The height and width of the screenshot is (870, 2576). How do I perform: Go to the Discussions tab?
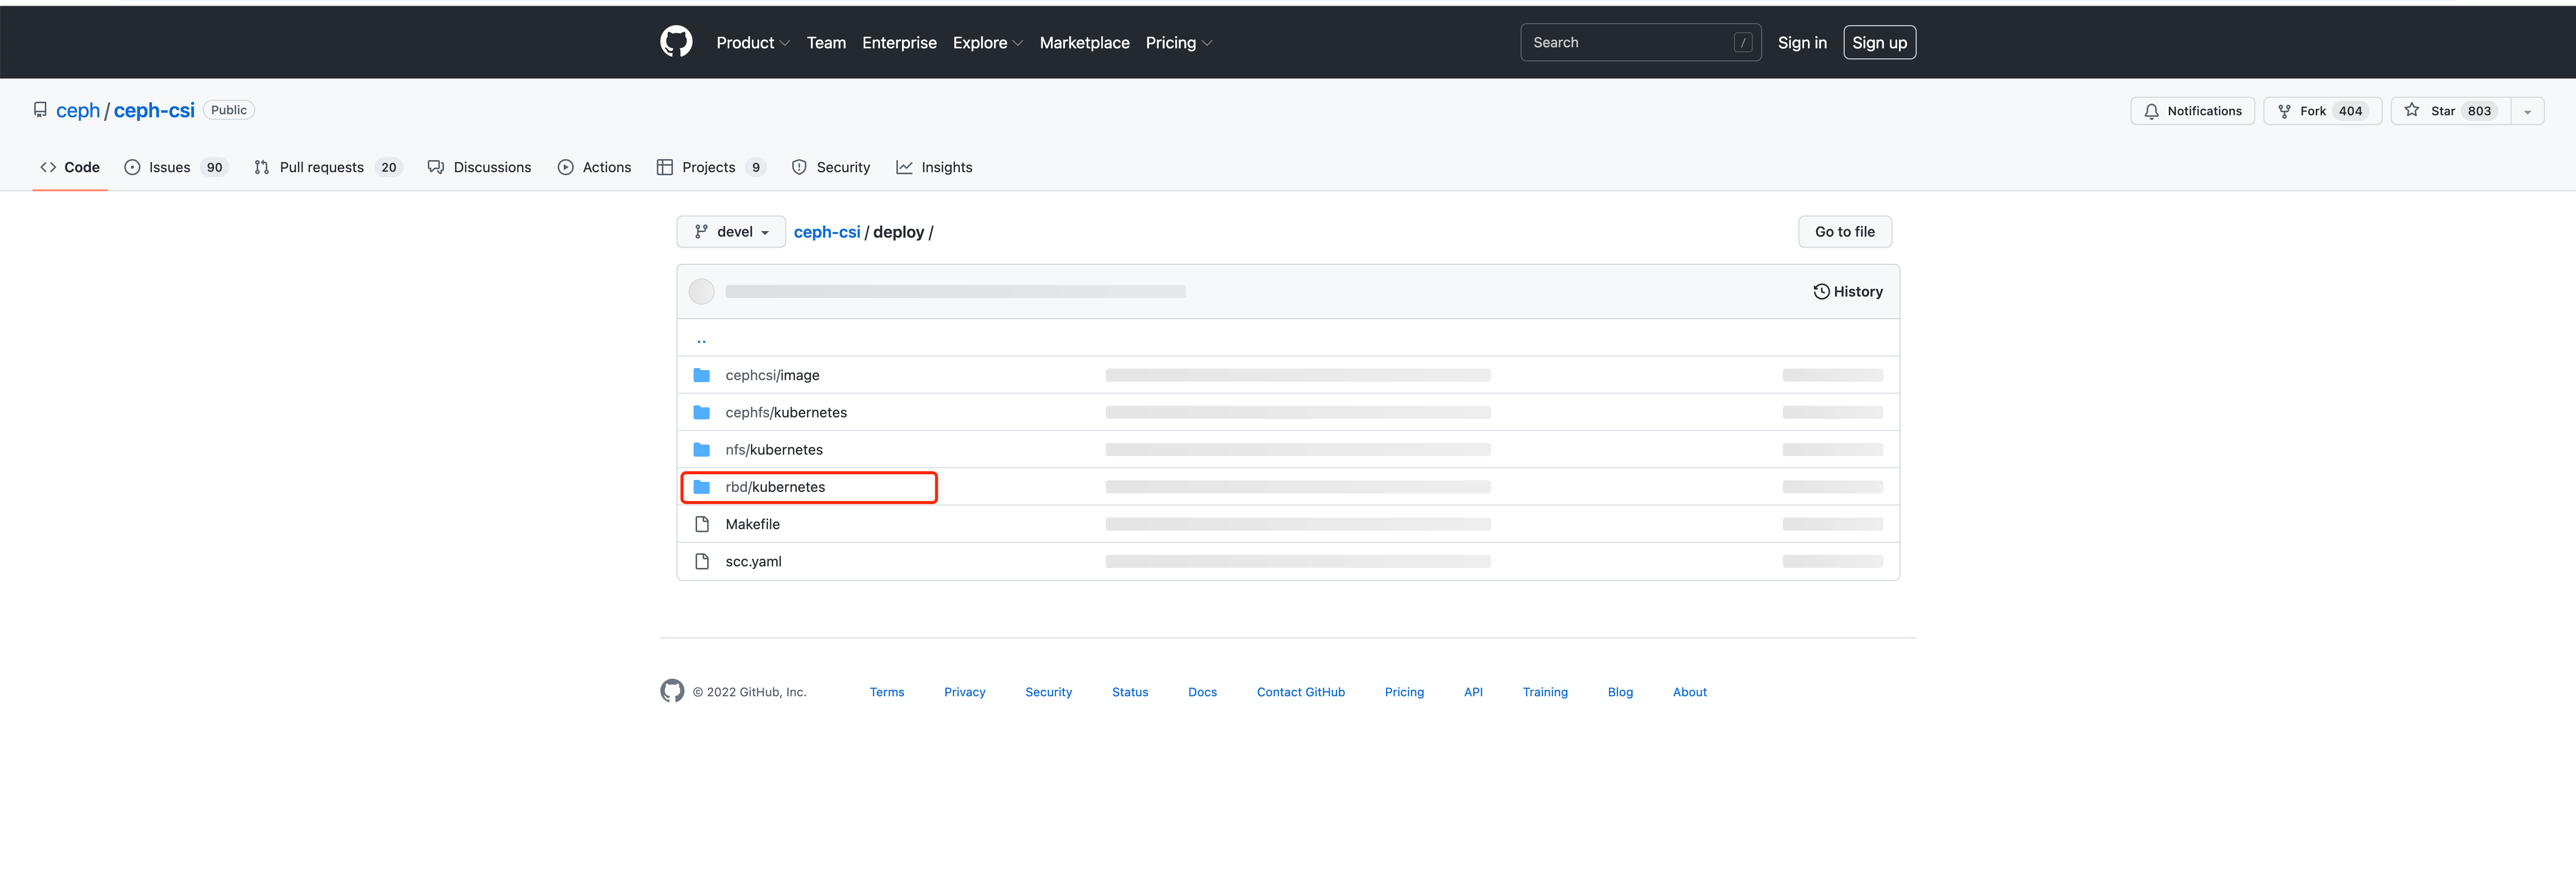point(479,167)
